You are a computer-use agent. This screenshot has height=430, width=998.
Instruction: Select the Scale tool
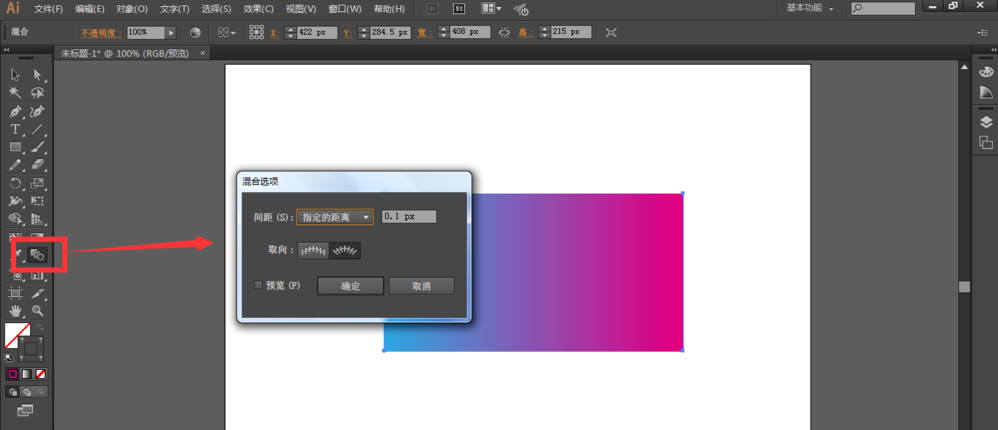click(37, 184)
